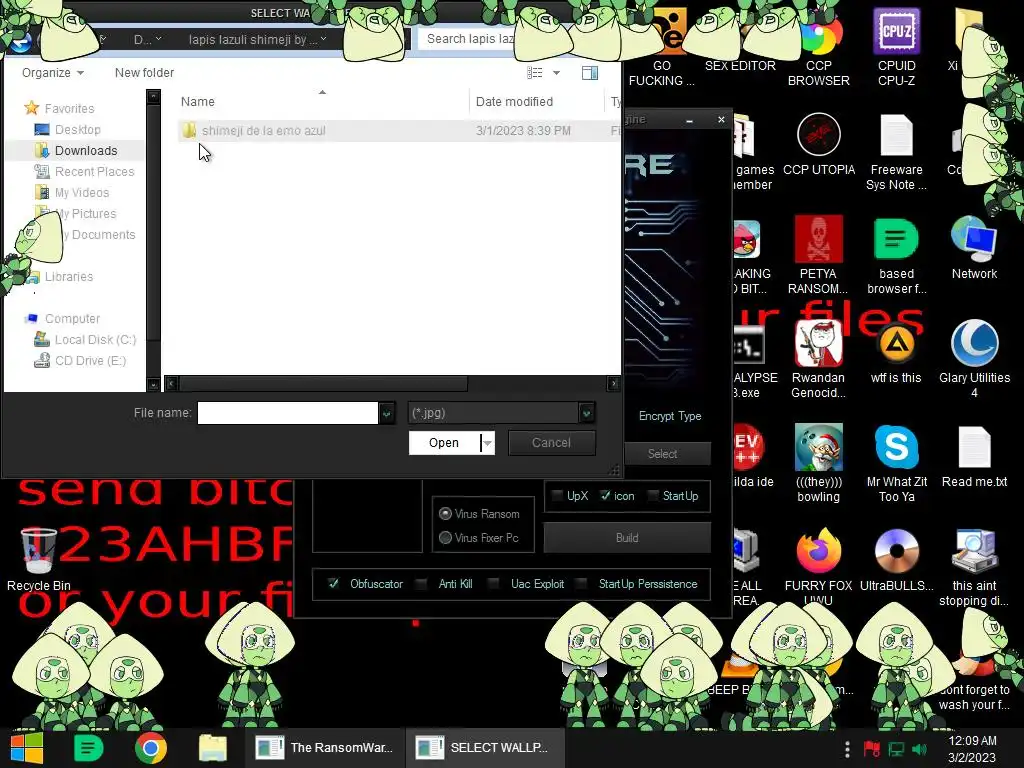Open the CCP BROWSER desktop icon

pyautogui.click(x=818, y=47)
